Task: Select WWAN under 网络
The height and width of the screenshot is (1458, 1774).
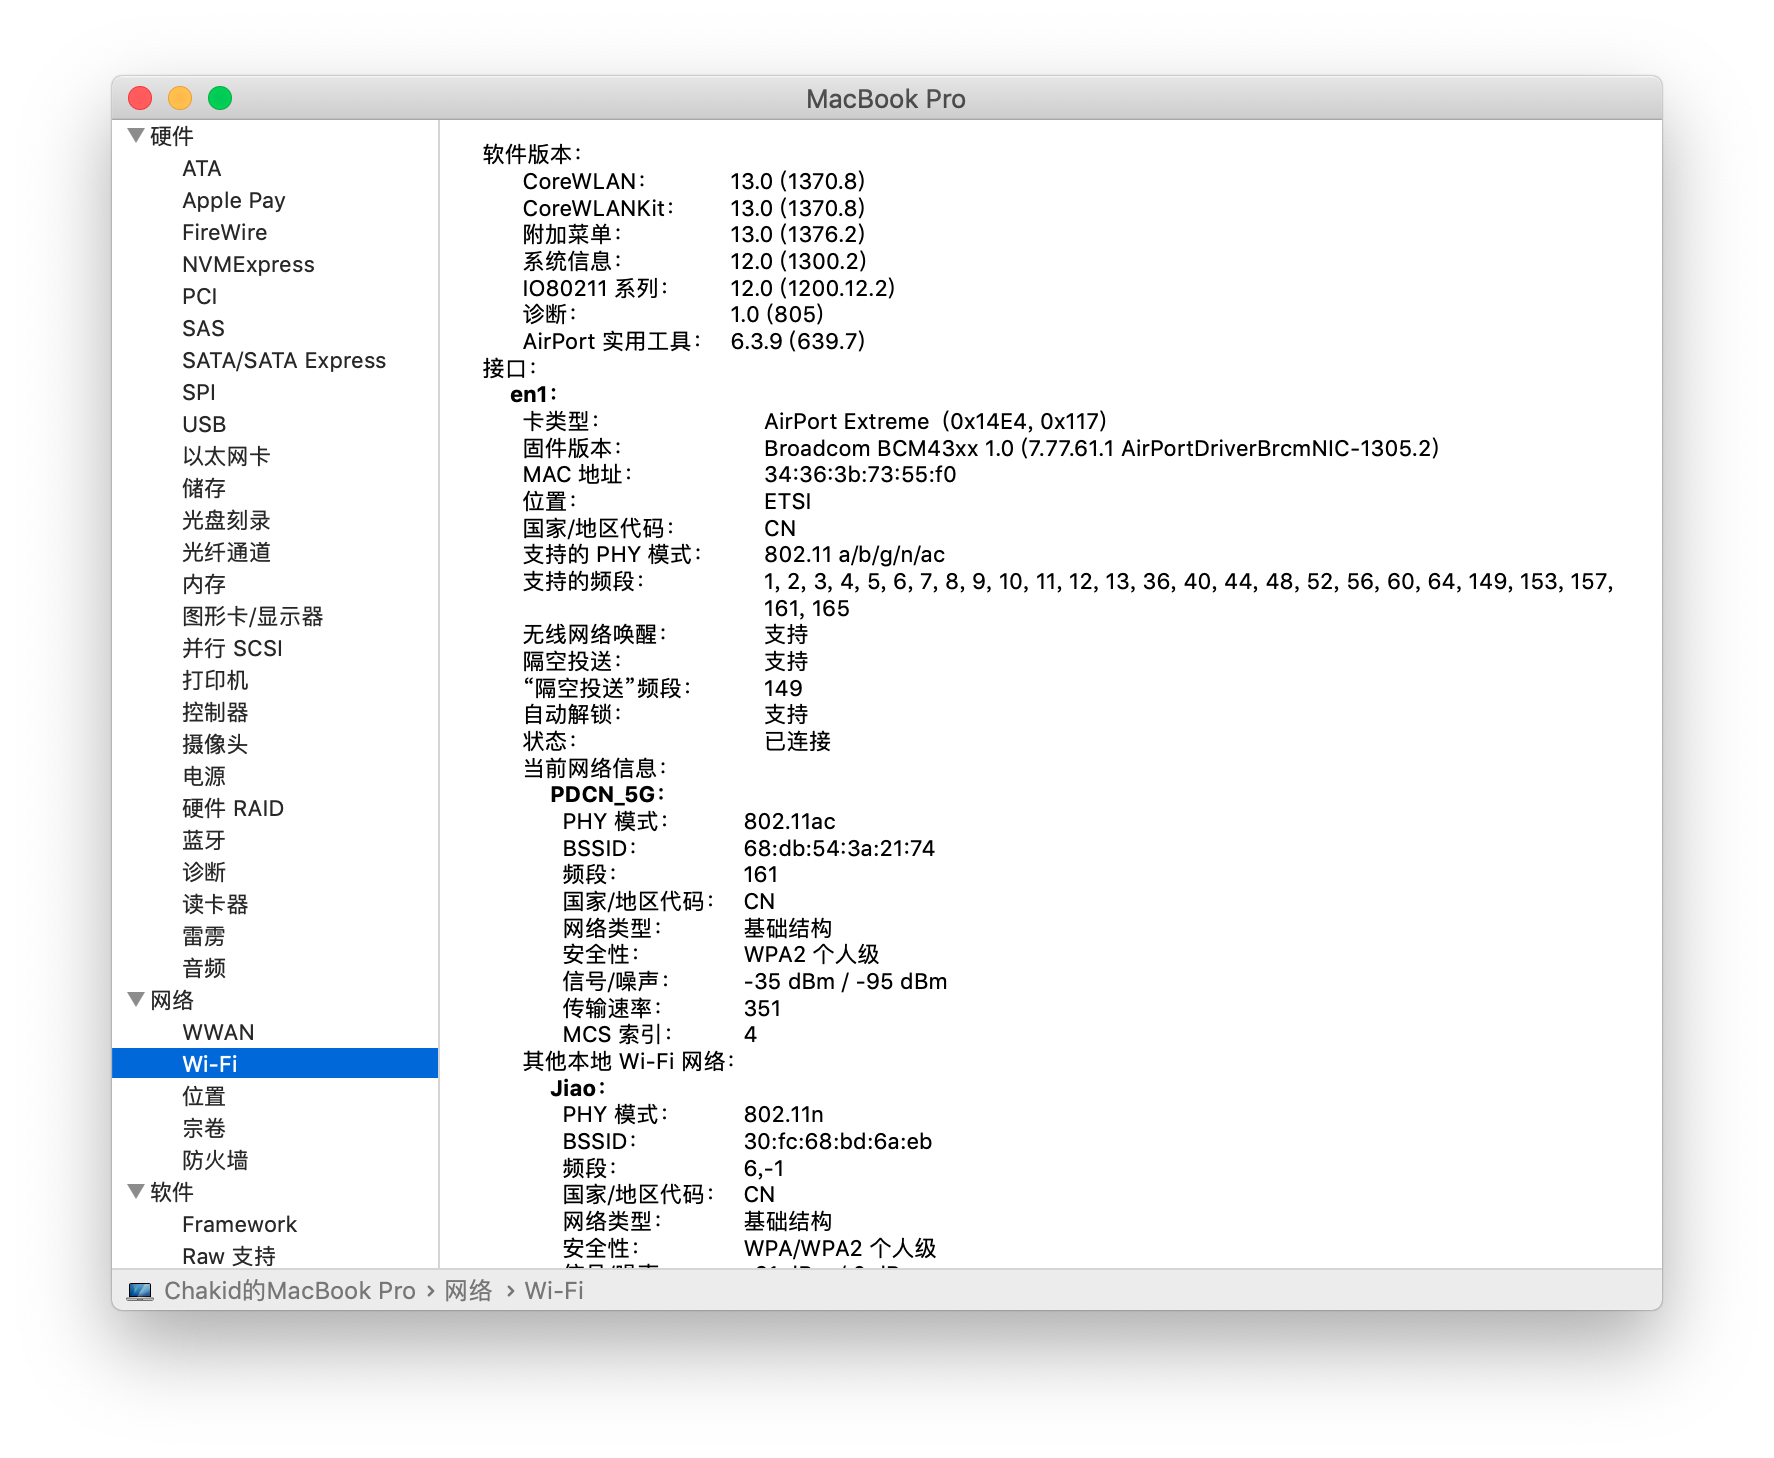Action: point(218,1032)
